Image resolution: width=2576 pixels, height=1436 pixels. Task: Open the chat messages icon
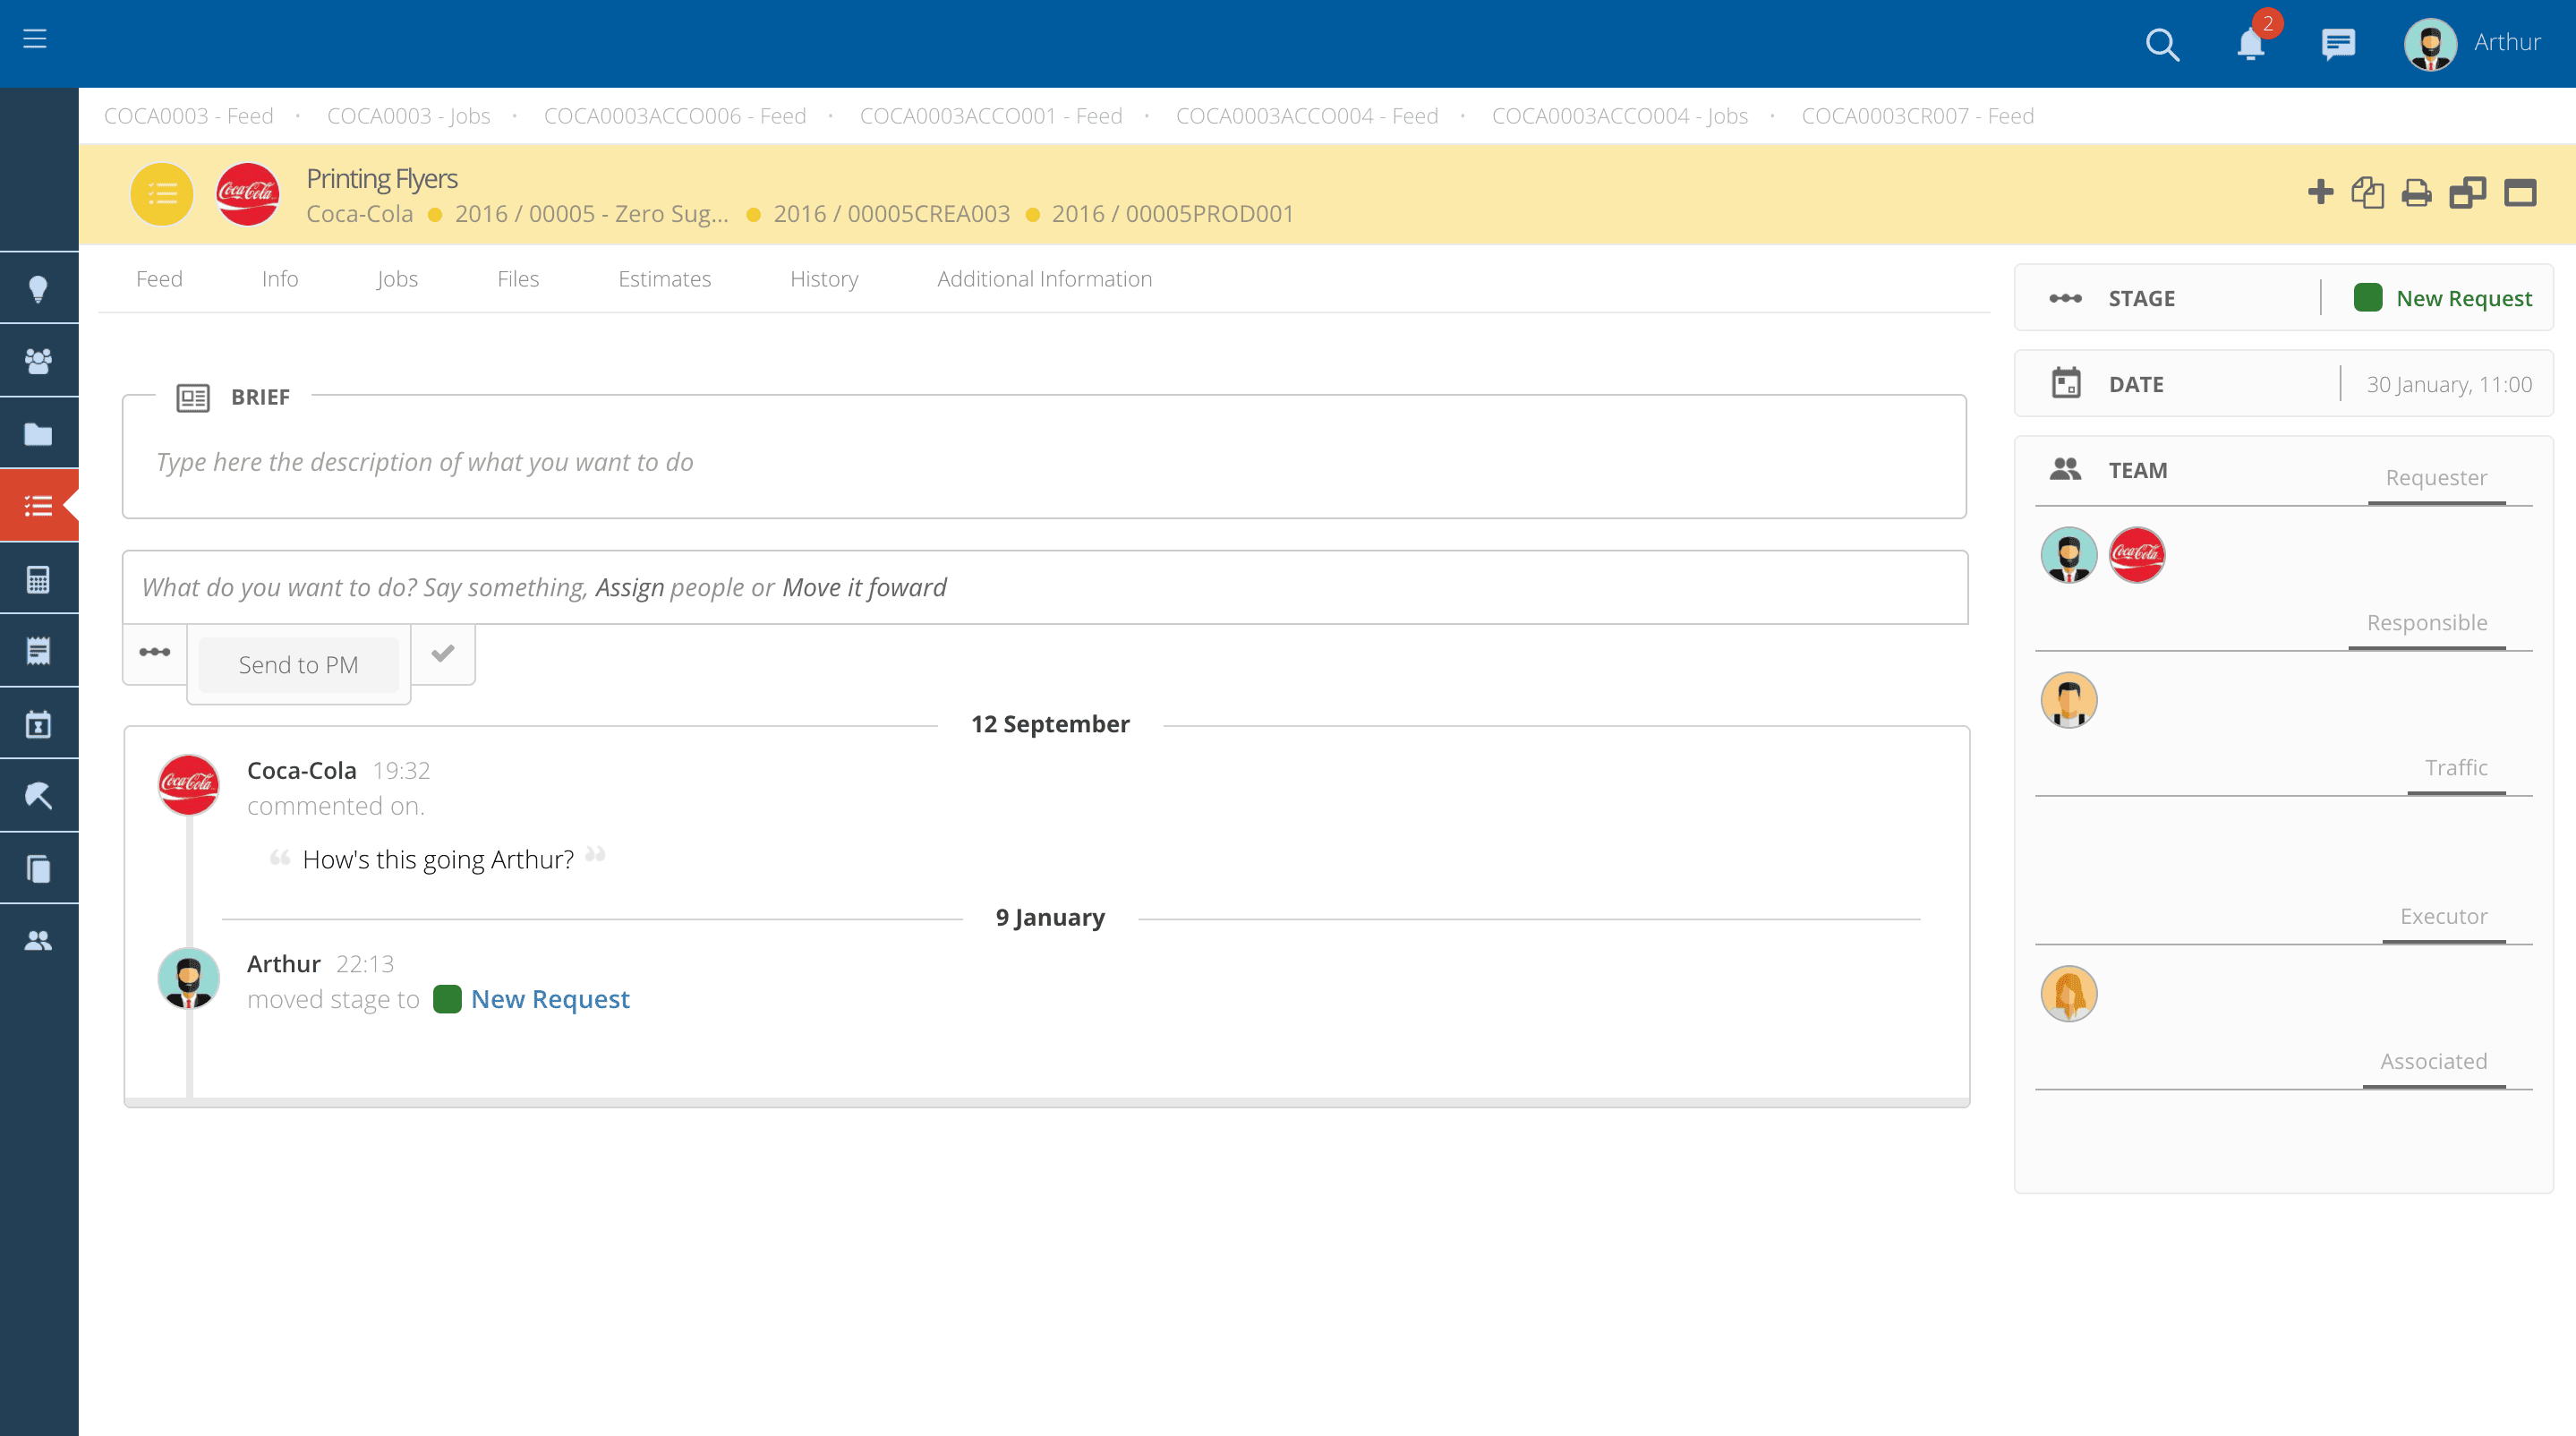(x=2338, y=44)
